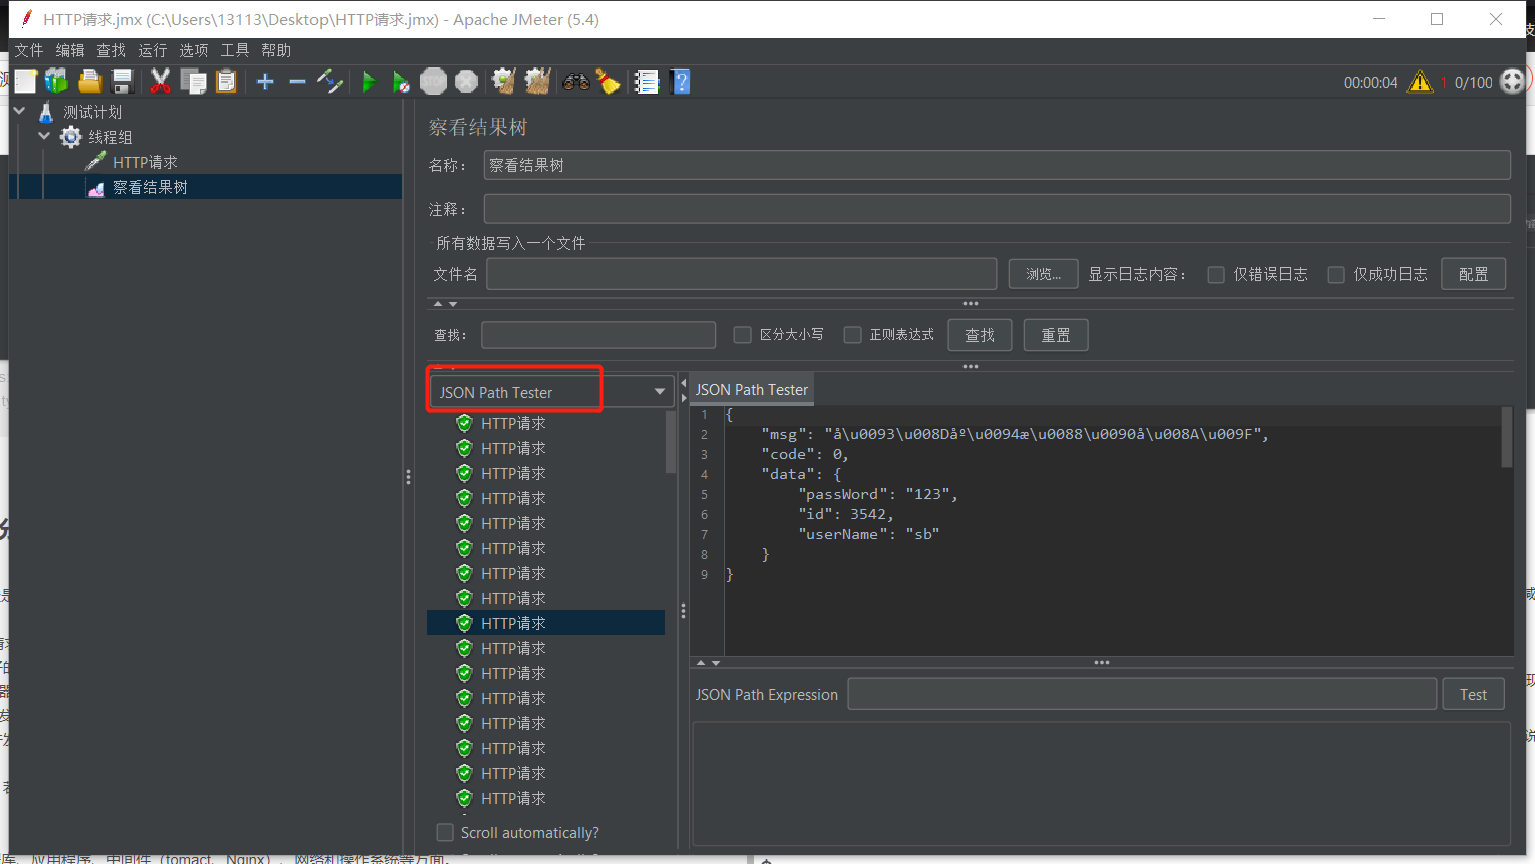Toggle the 正则表达式 checkbox
This screenshot has width=1535, height=864.
[852, 335]
